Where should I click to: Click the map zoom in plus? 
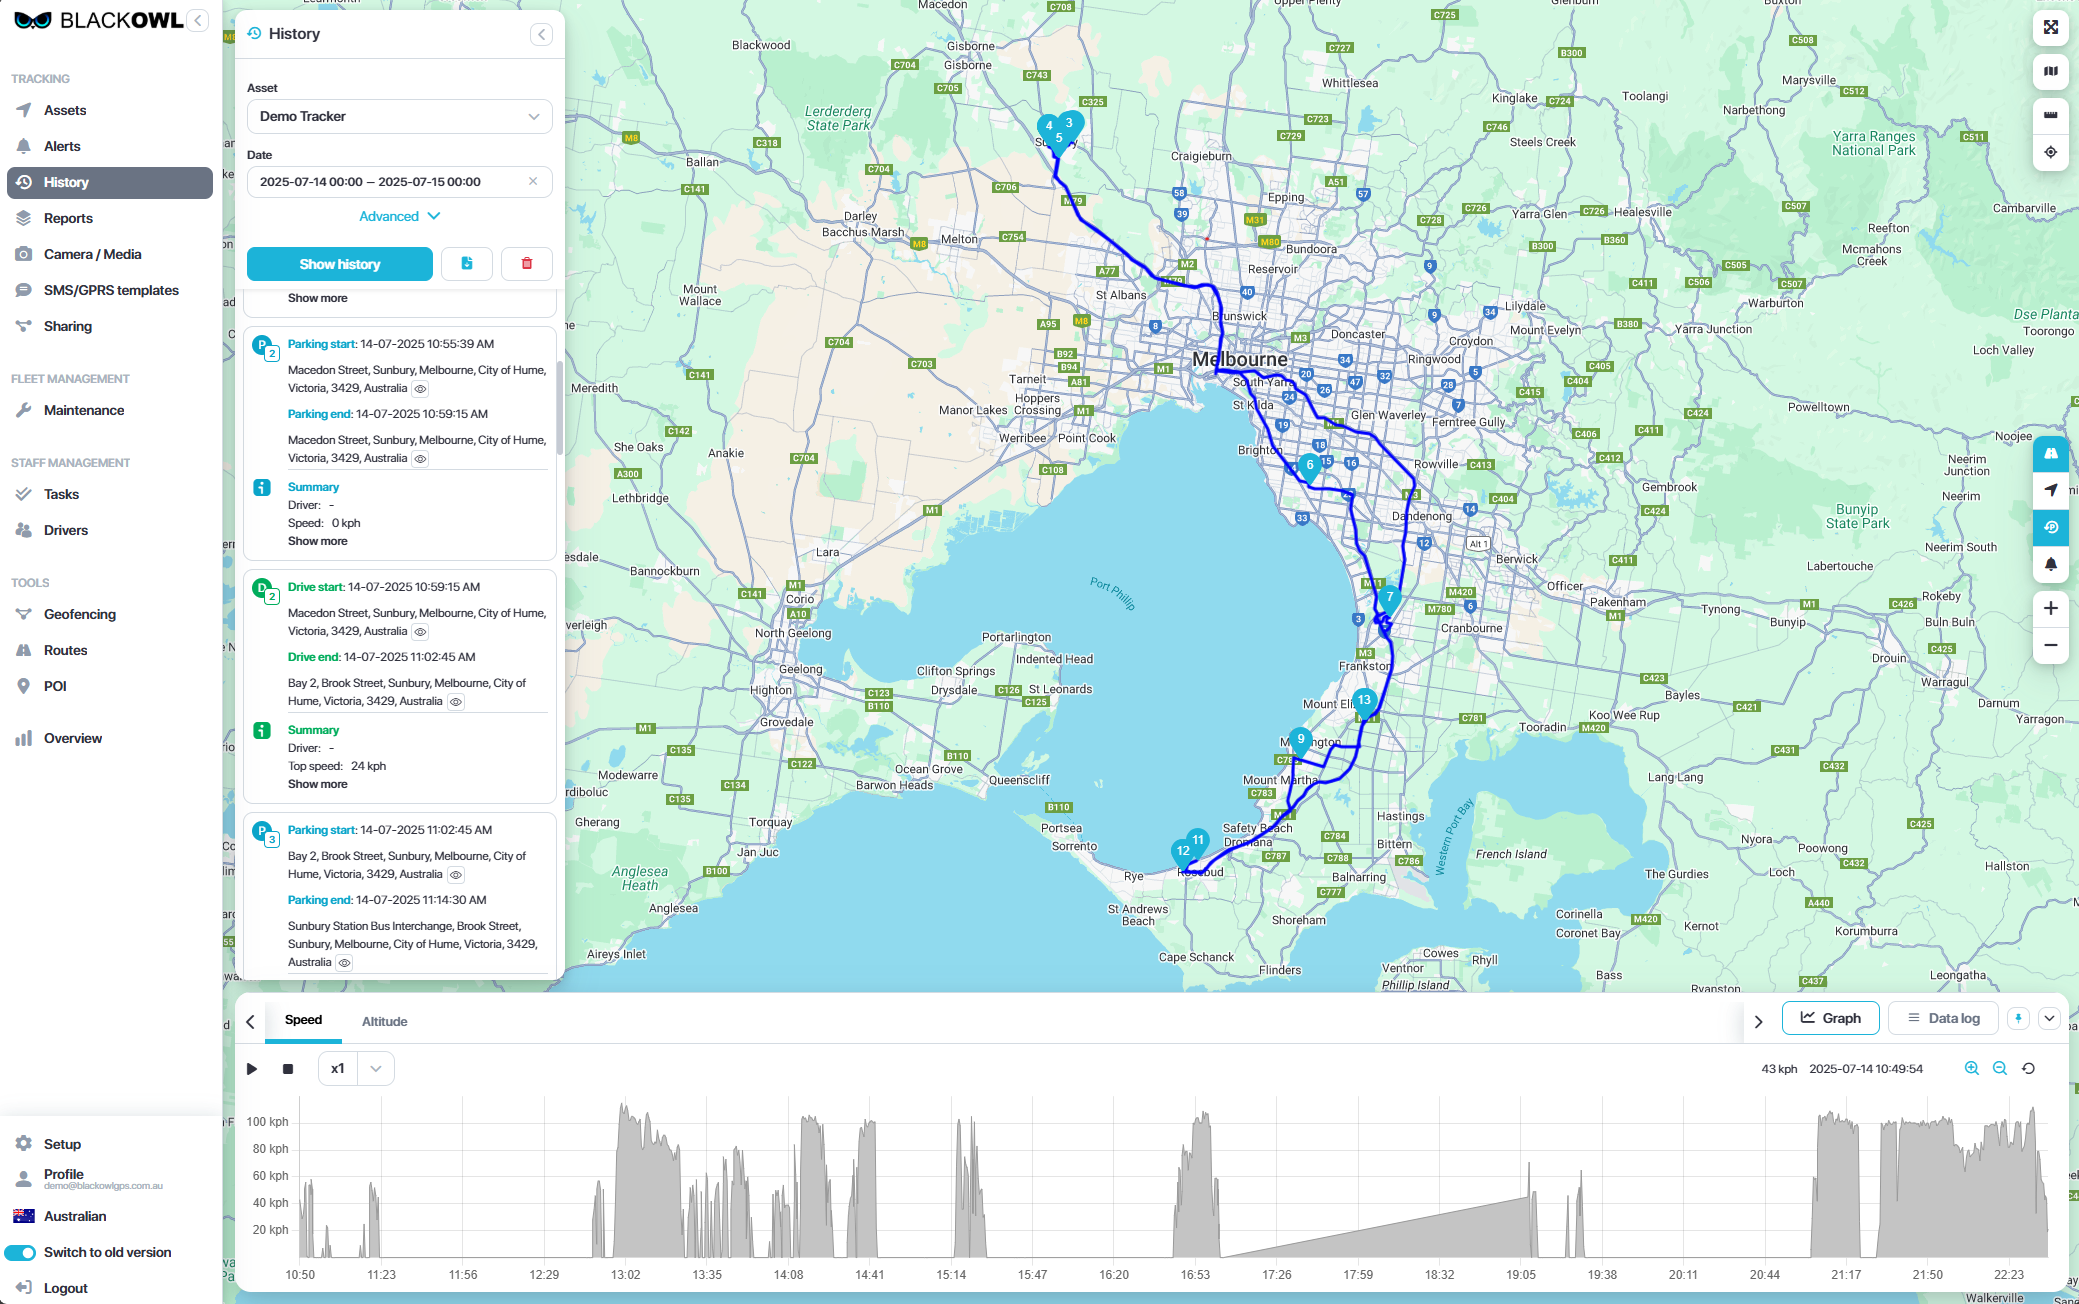[x=2050, y=608]
